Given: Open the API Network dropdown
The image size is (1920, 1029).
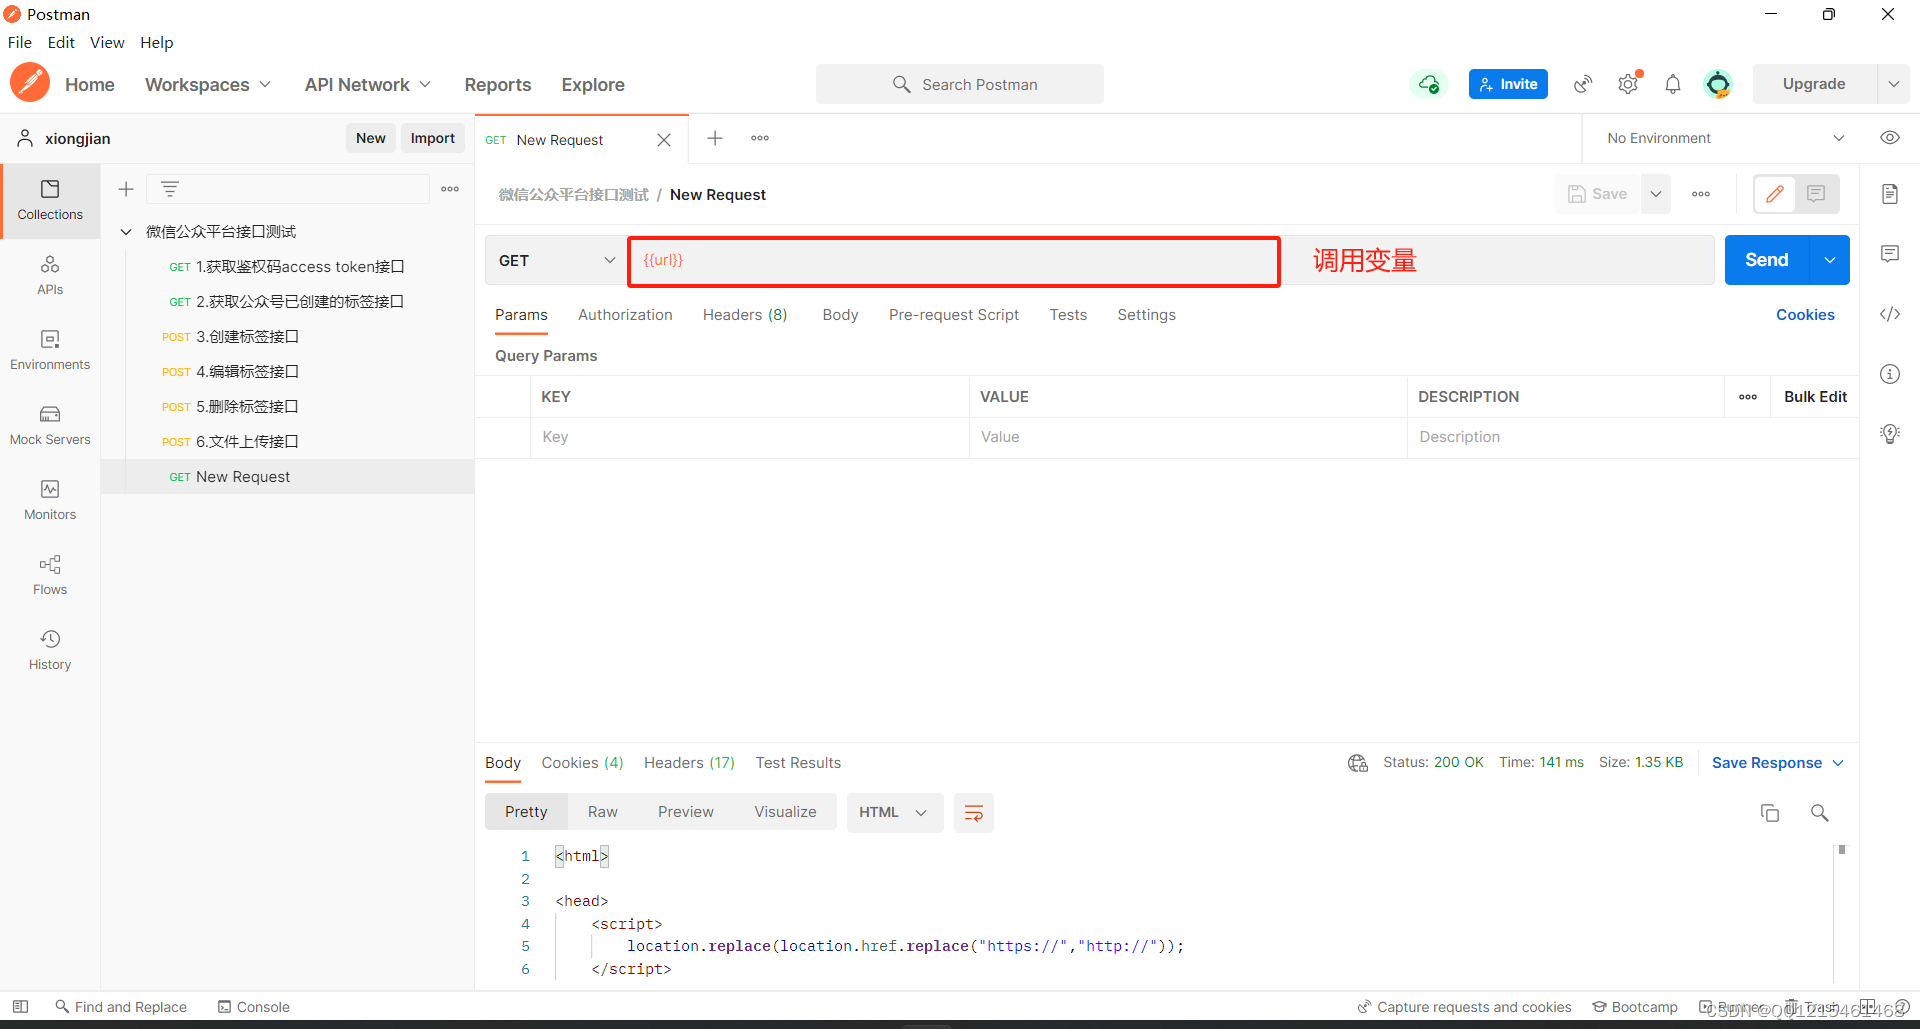Looking at the screenshot, I should (368, 85).
